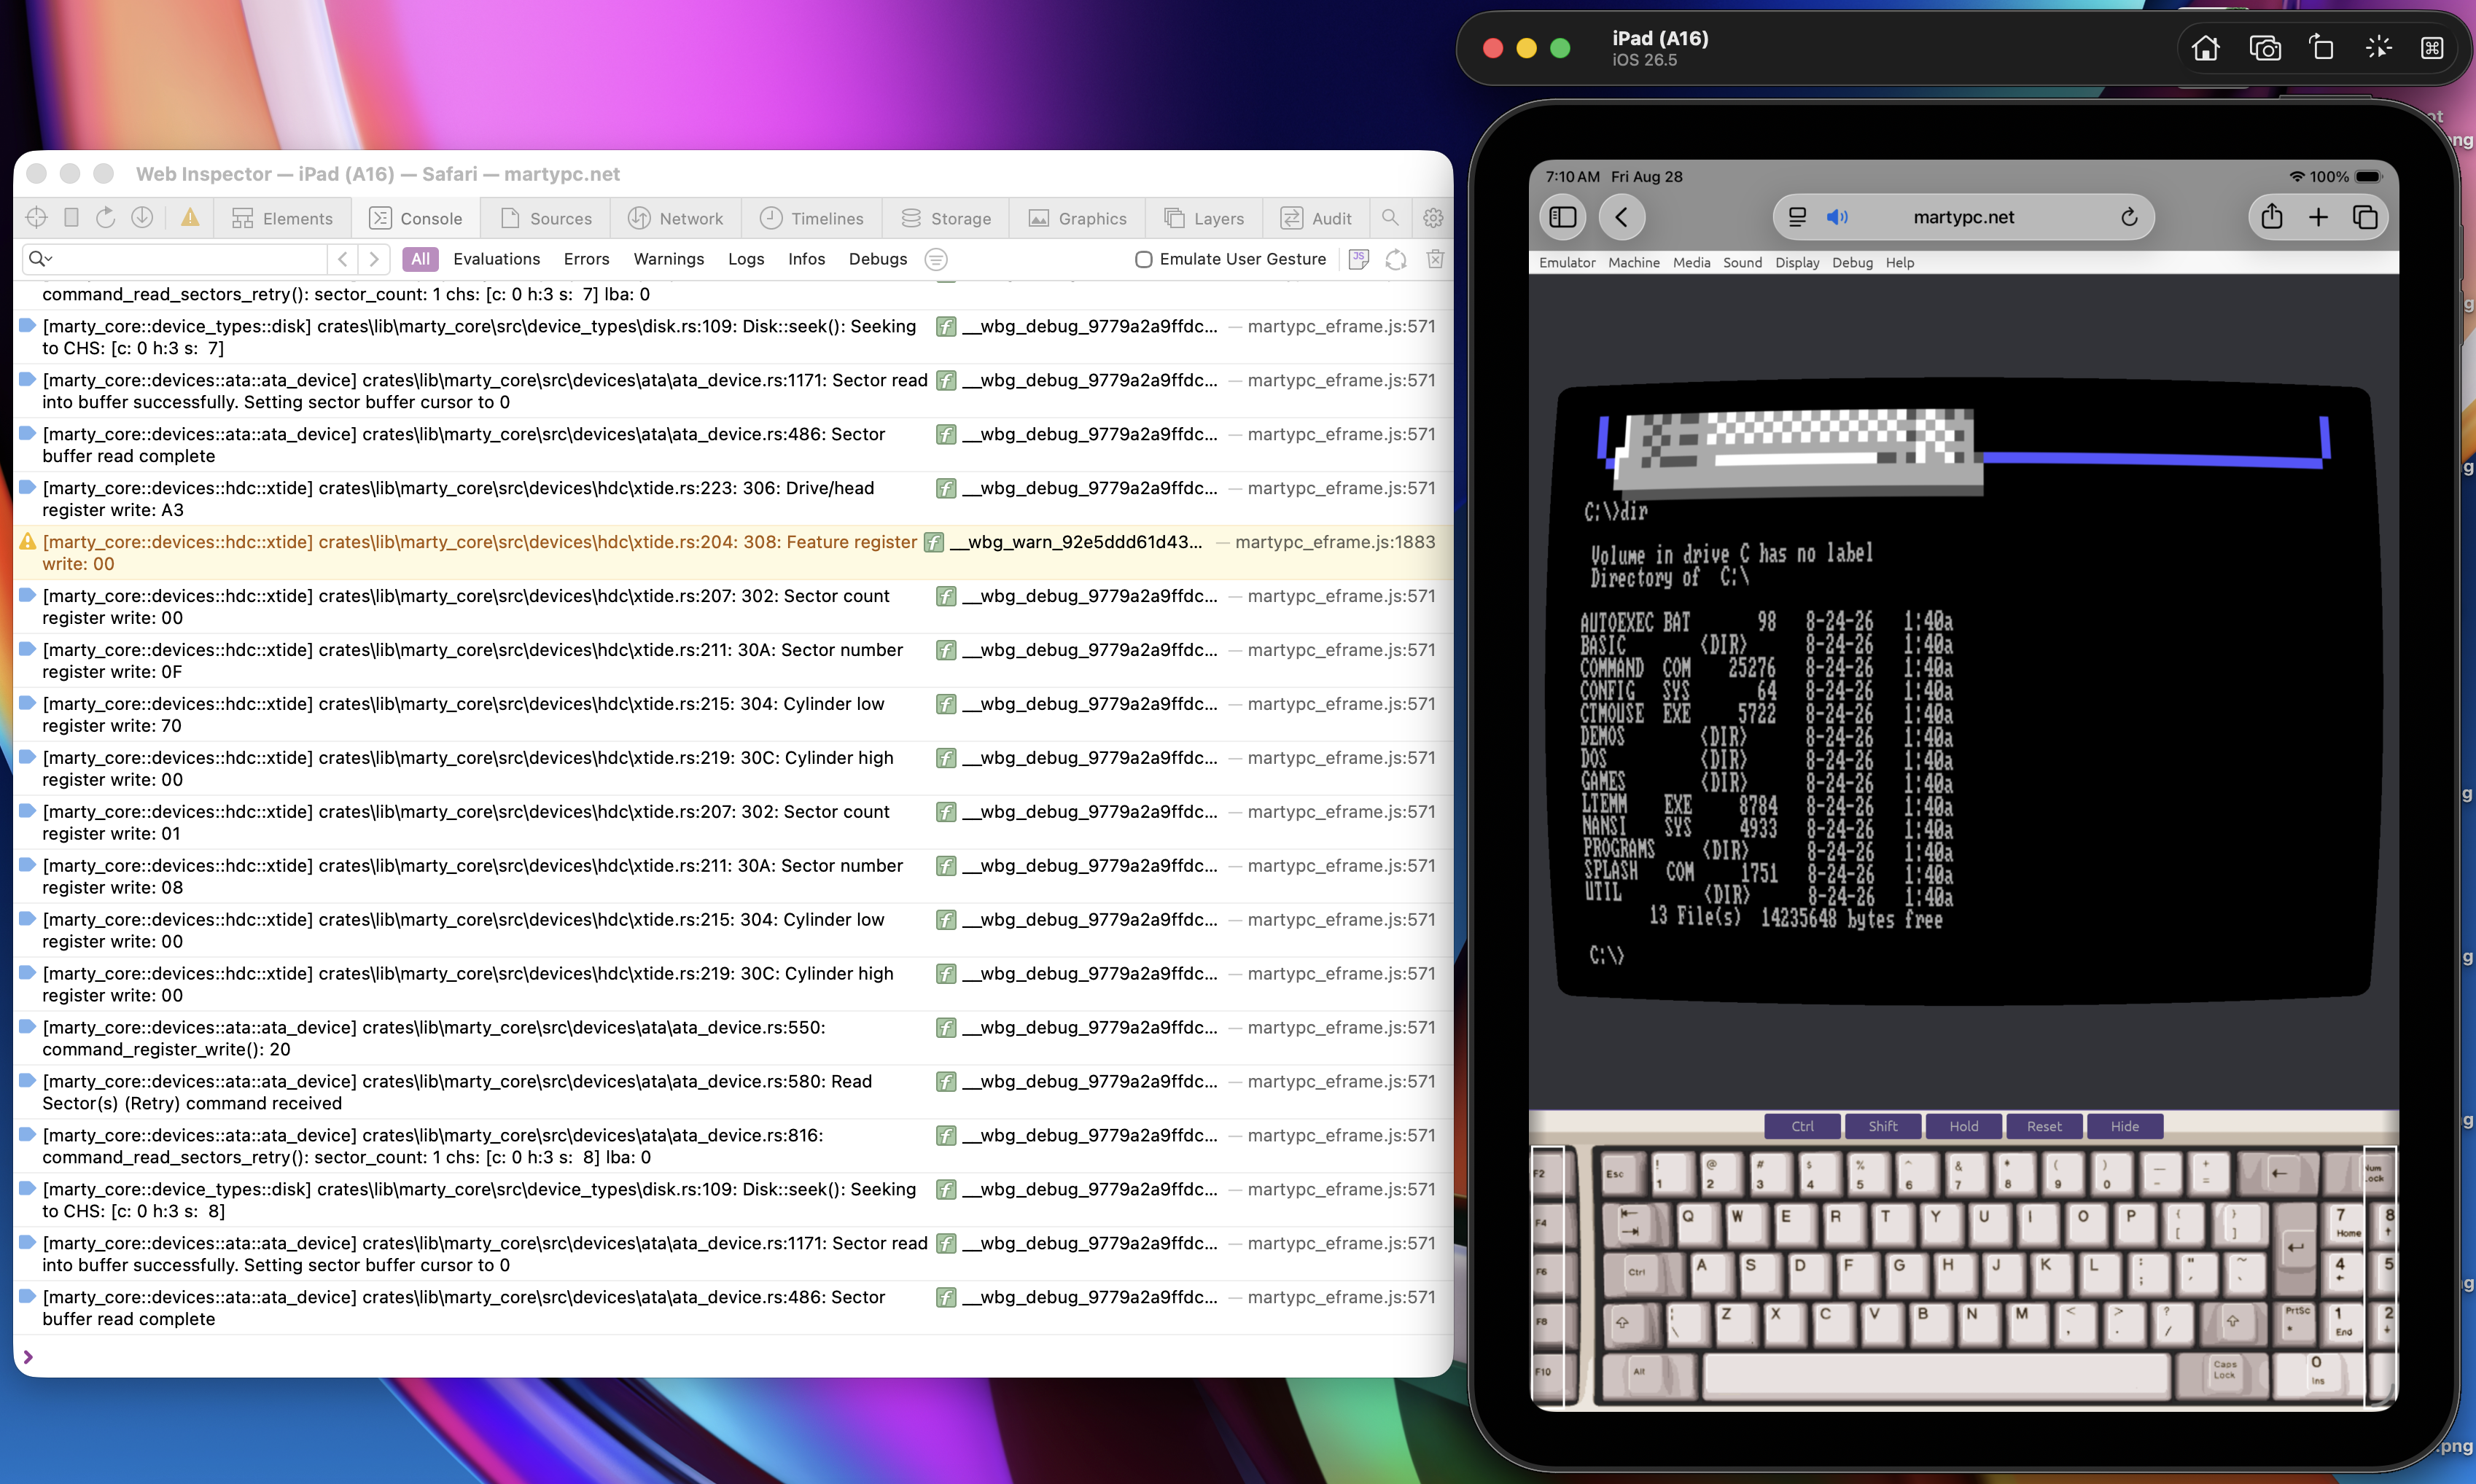2476x1484 pixels.
Task: Open Web Inspector settings gear
Action: (1433, 218)
